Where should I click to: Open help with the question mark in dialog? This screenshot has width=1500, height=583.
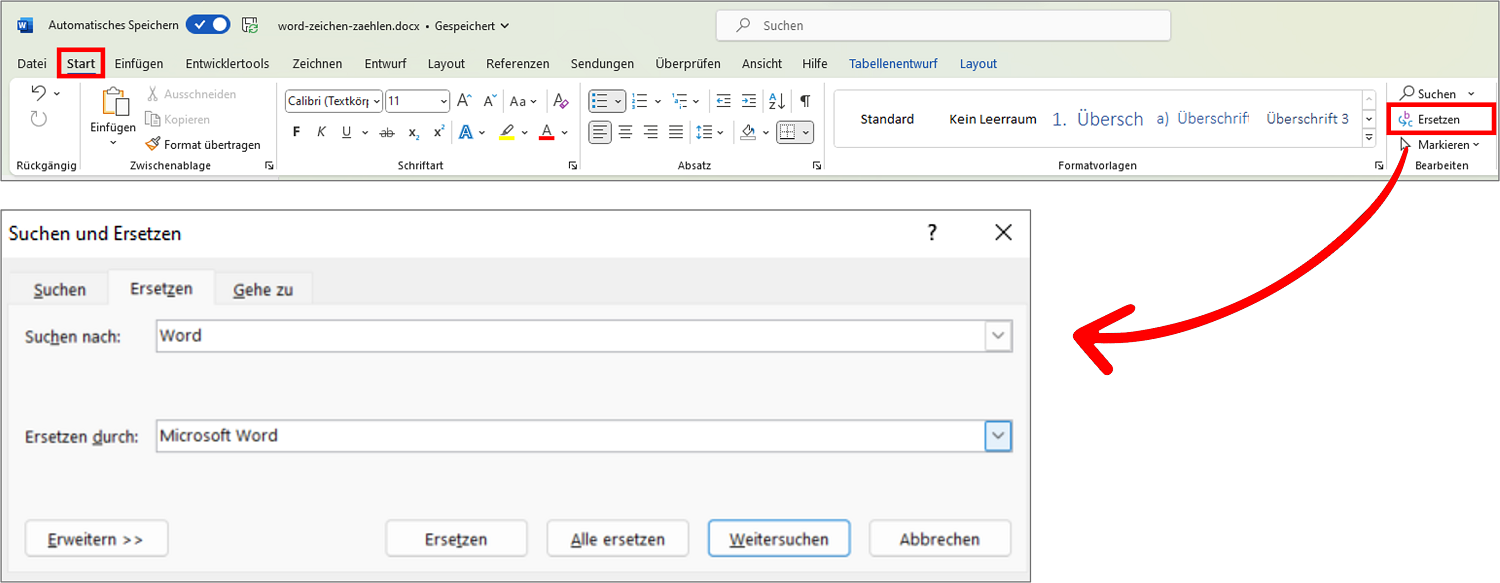tap(932, 233)
